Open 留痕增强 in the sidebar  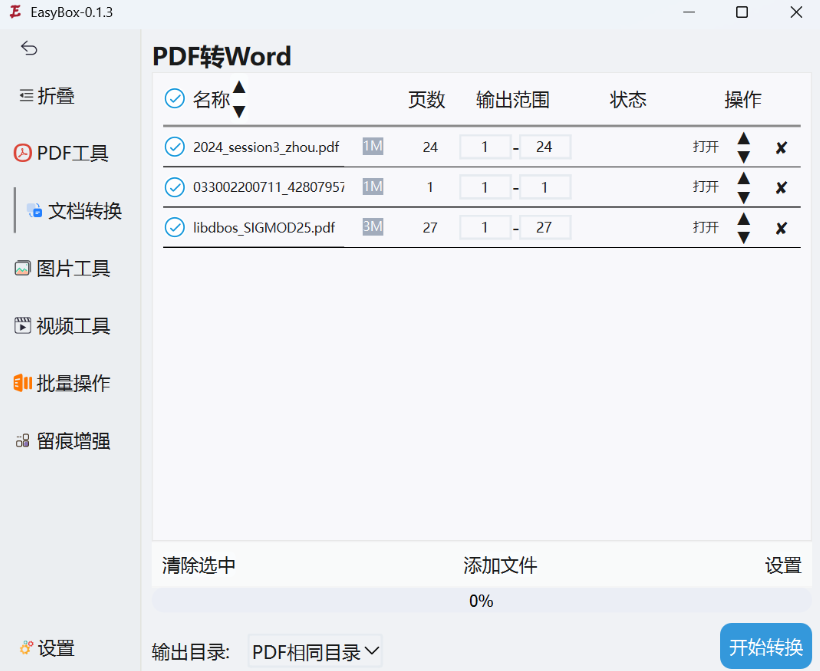click(x=62, y=441)
